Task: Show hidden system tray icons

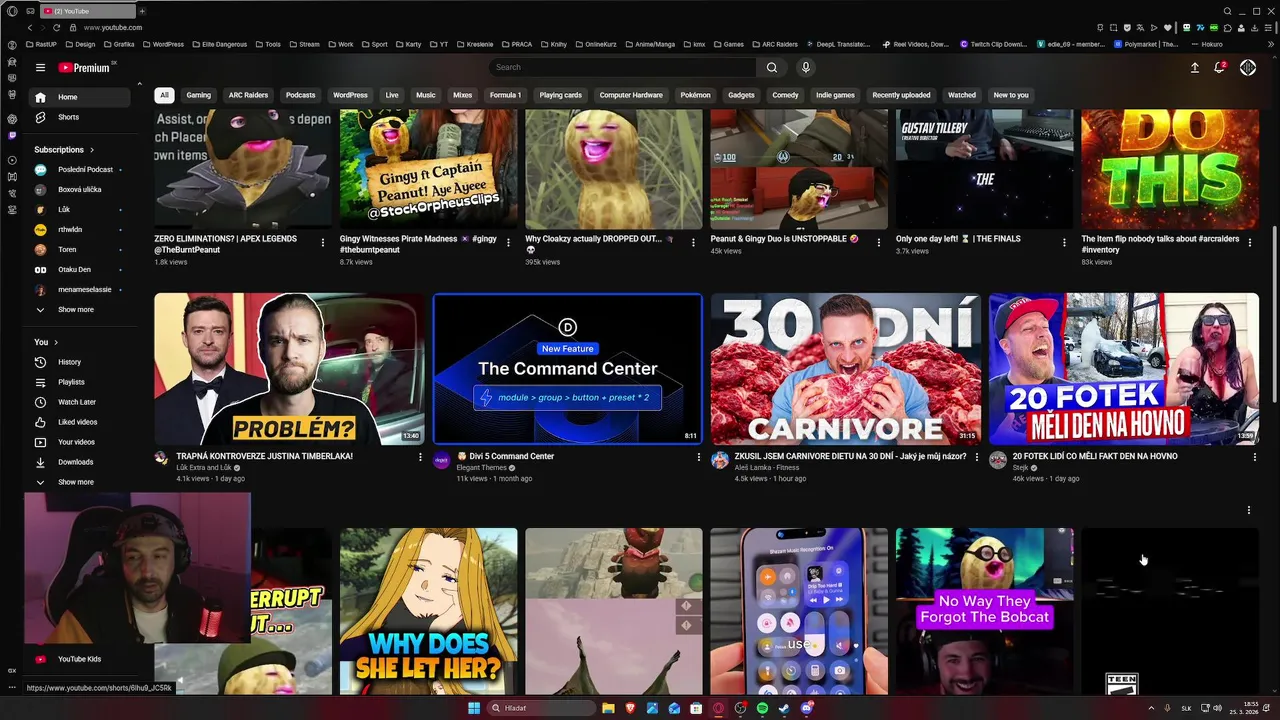Action: (1151, 708)
